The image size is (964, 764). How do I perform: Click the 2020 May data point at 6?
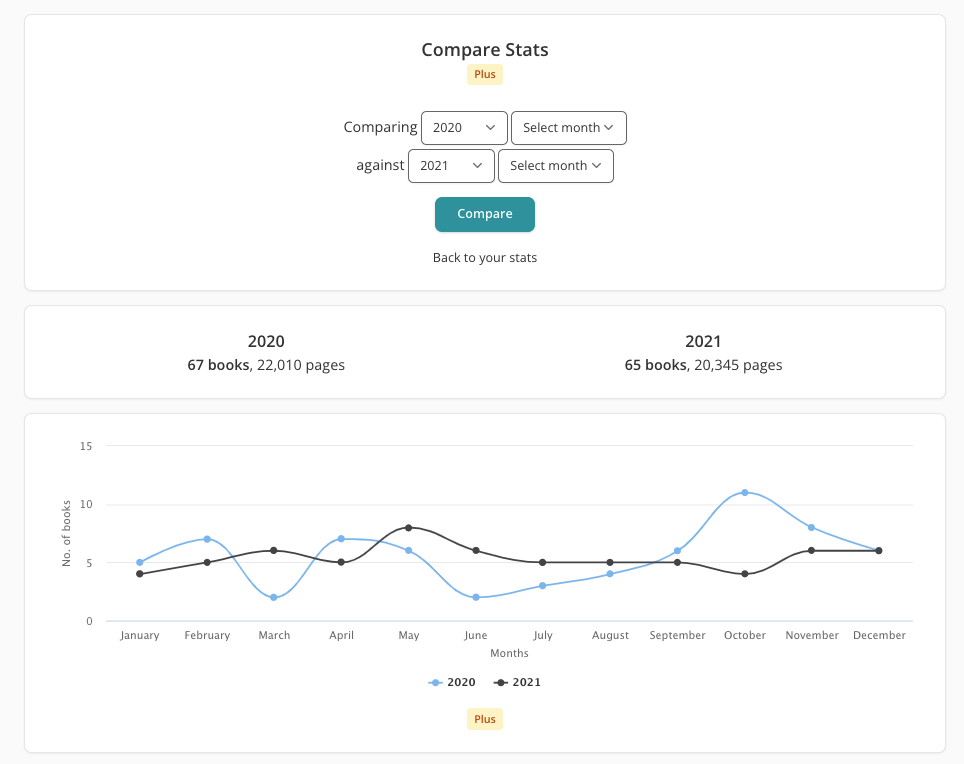pos(408,551)
